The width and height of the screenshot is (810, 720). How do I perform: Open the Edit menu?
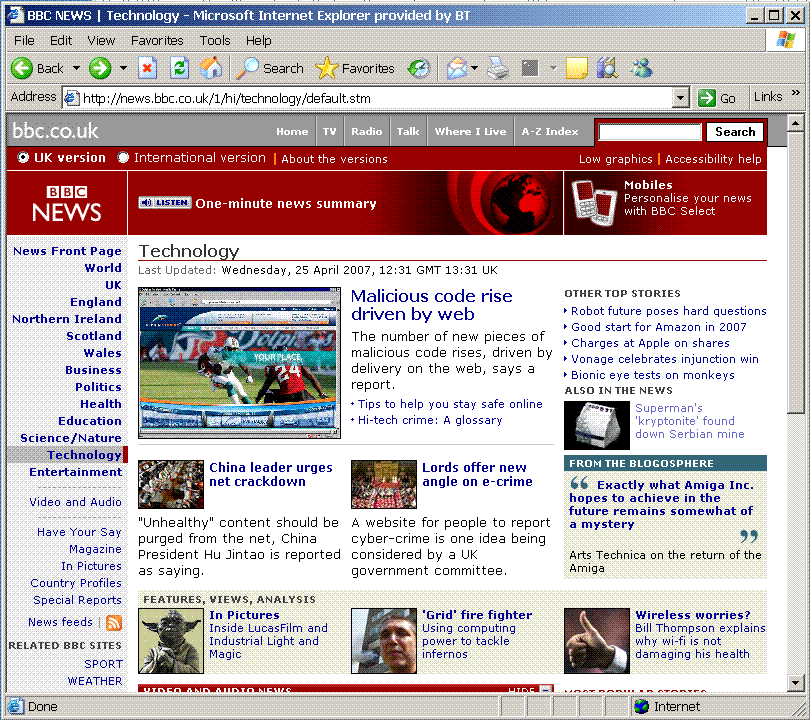60,40
